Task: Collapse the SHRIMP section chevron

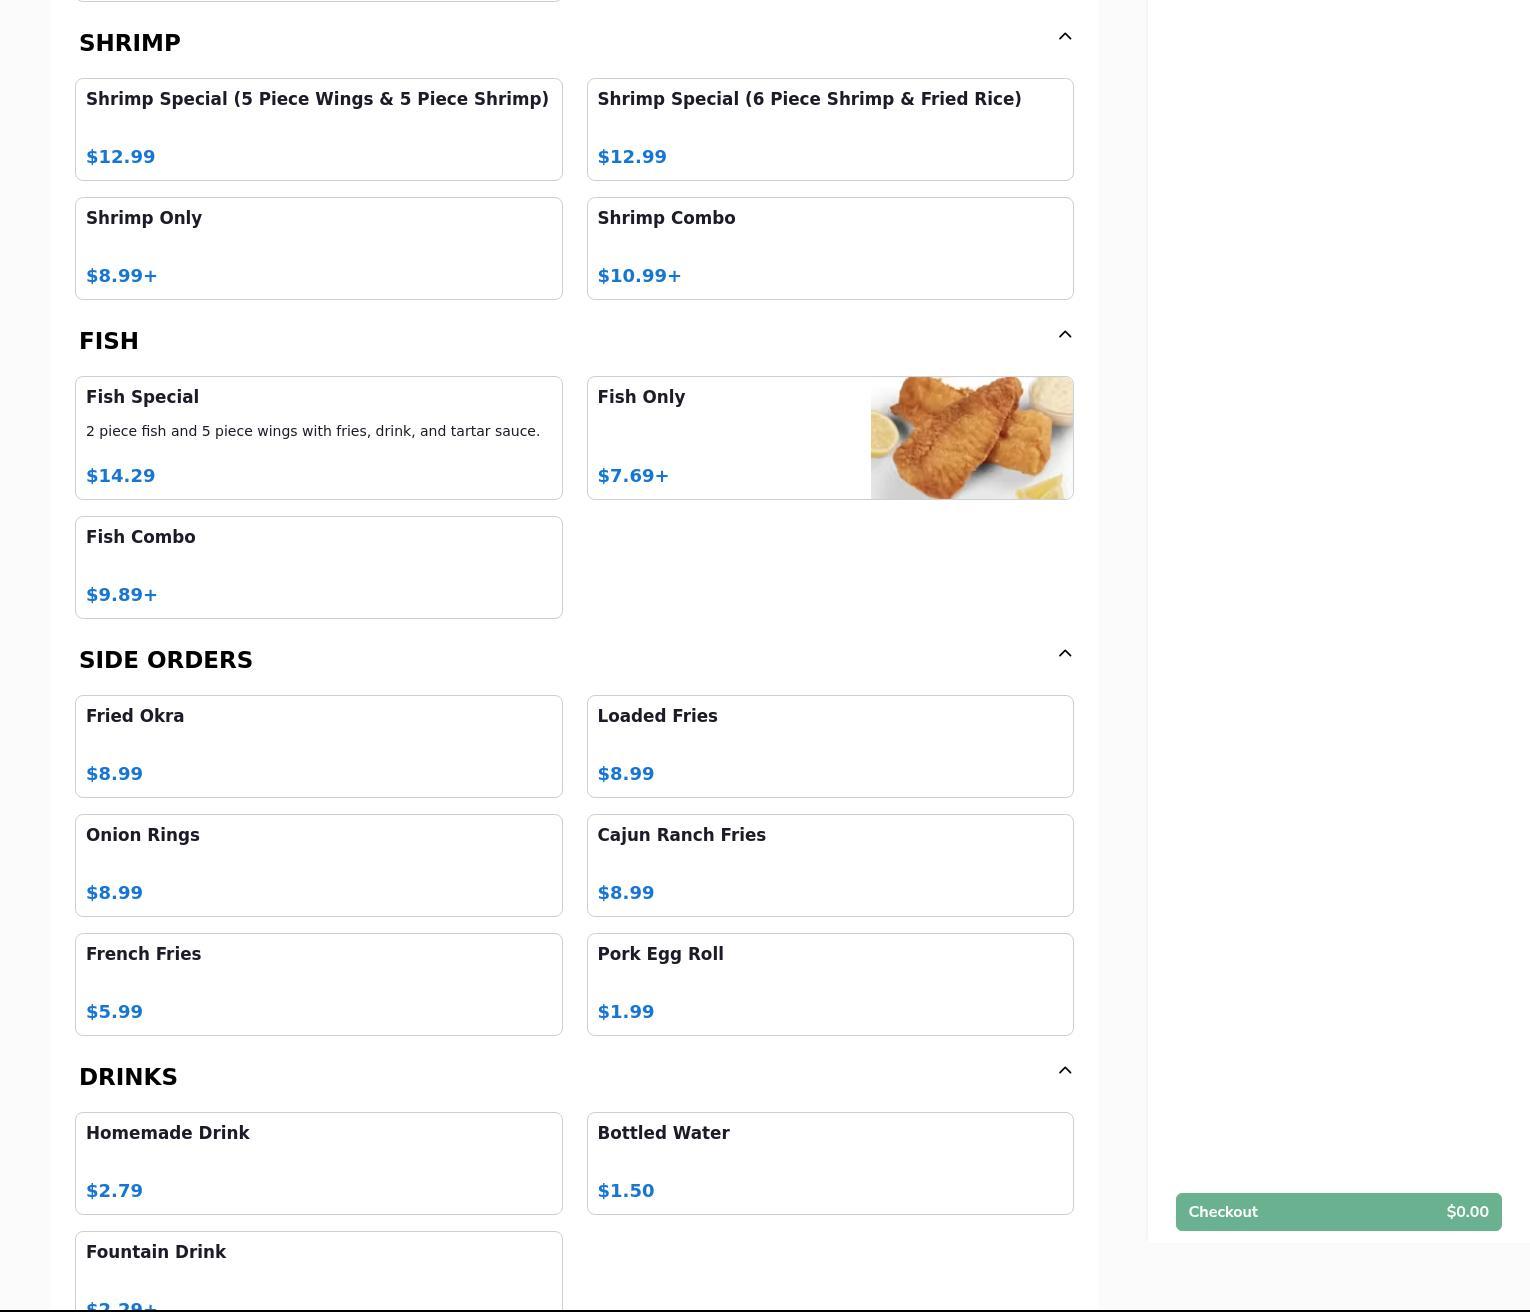Action: tap(1064, 37)
